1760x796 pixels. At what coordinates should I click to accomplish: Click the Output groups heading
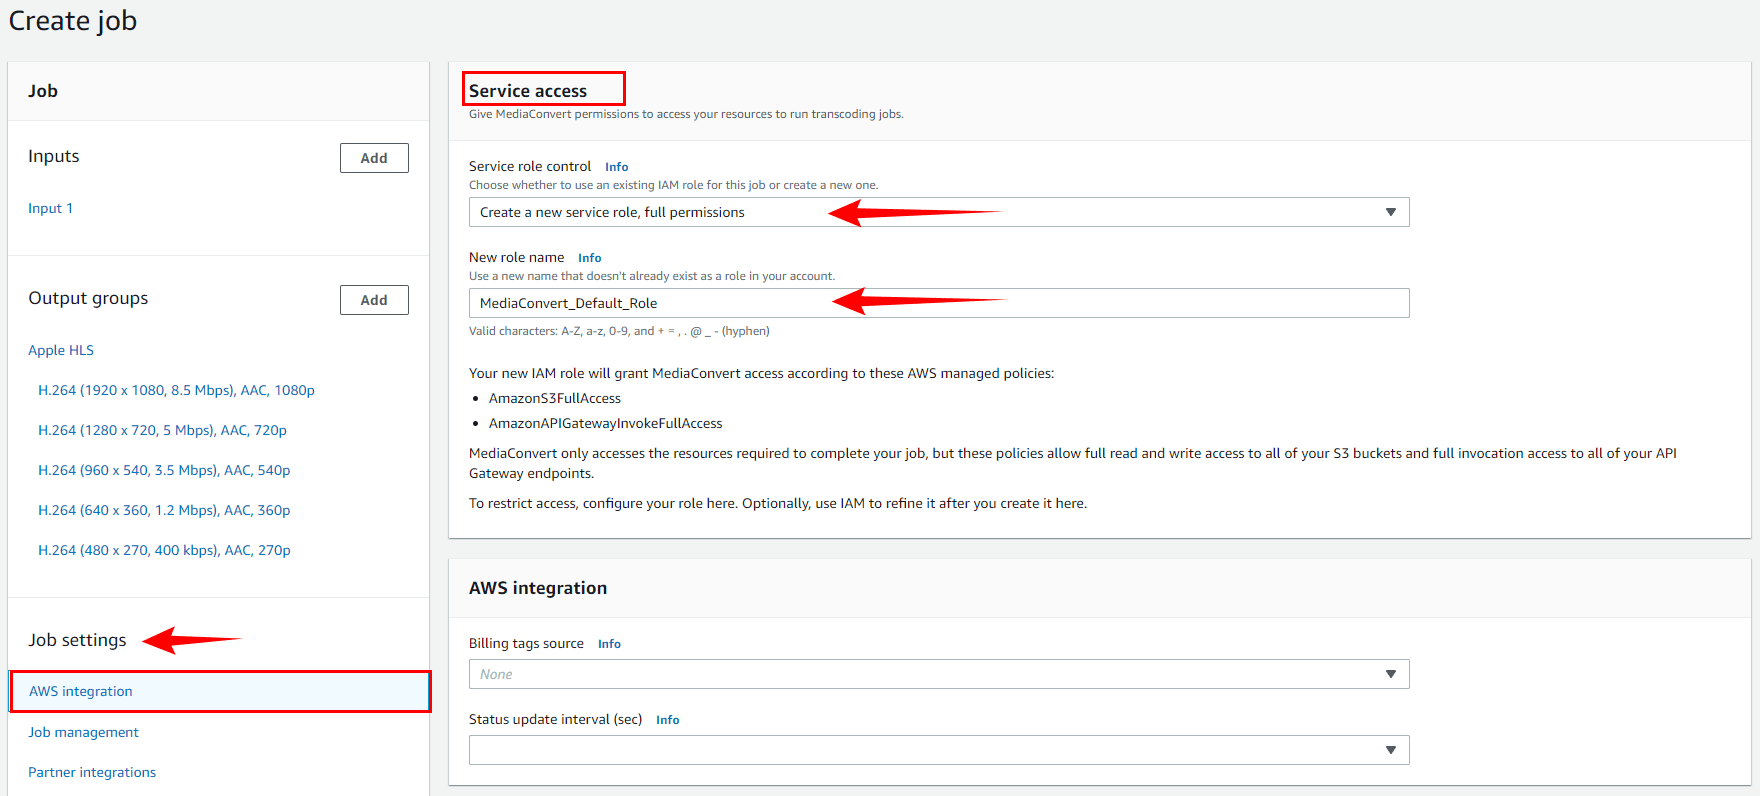[88, 298]
